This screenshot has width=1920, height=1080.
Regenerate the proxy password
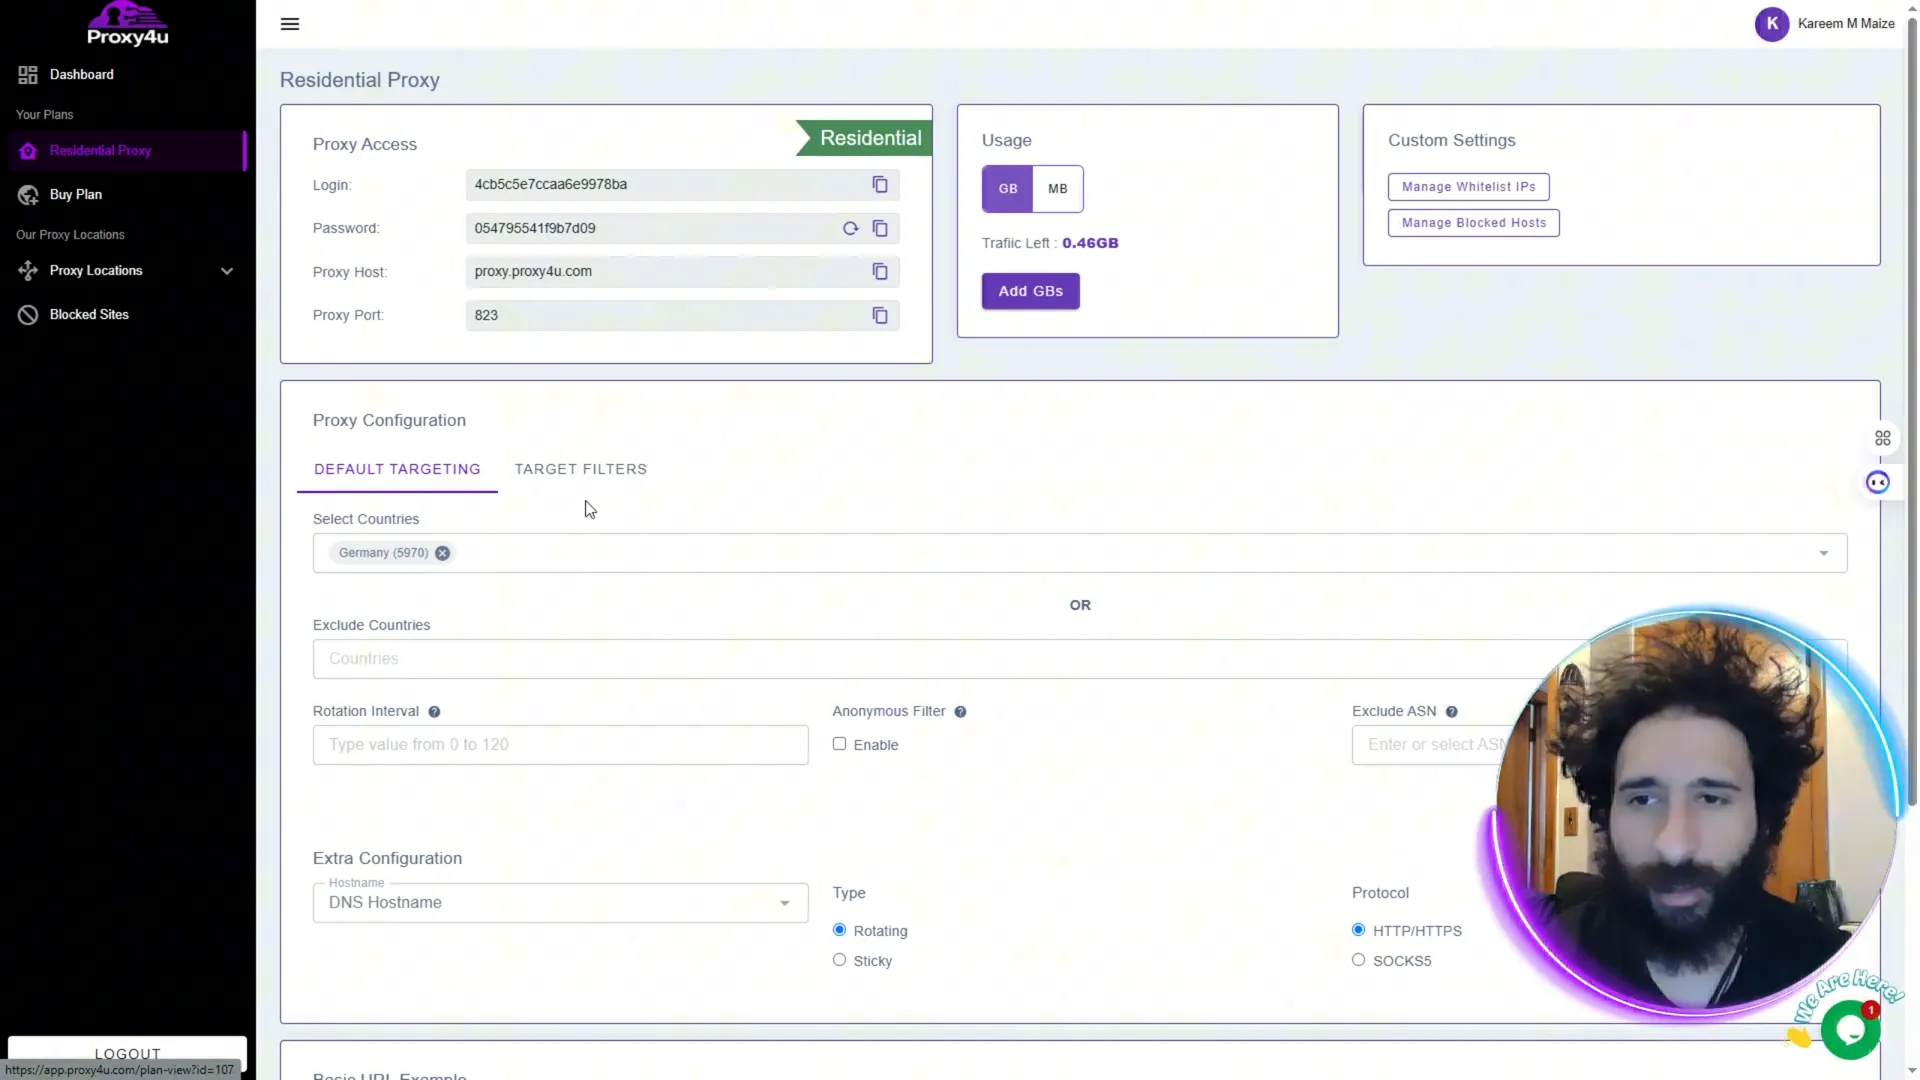[x=850, y=229]
